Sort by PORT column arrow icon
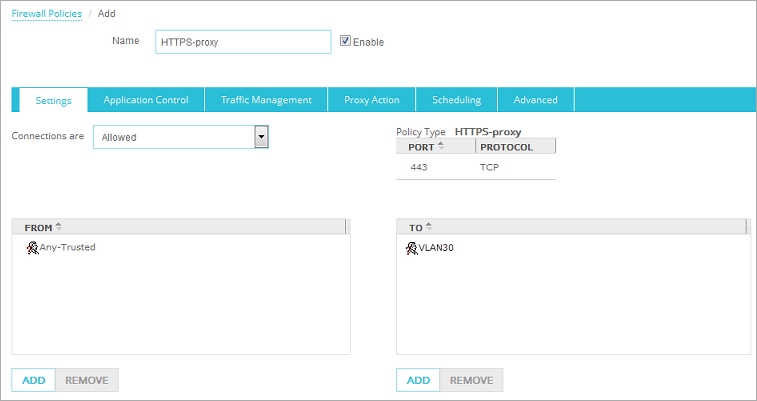757x401 pixels. click(441, 146)
